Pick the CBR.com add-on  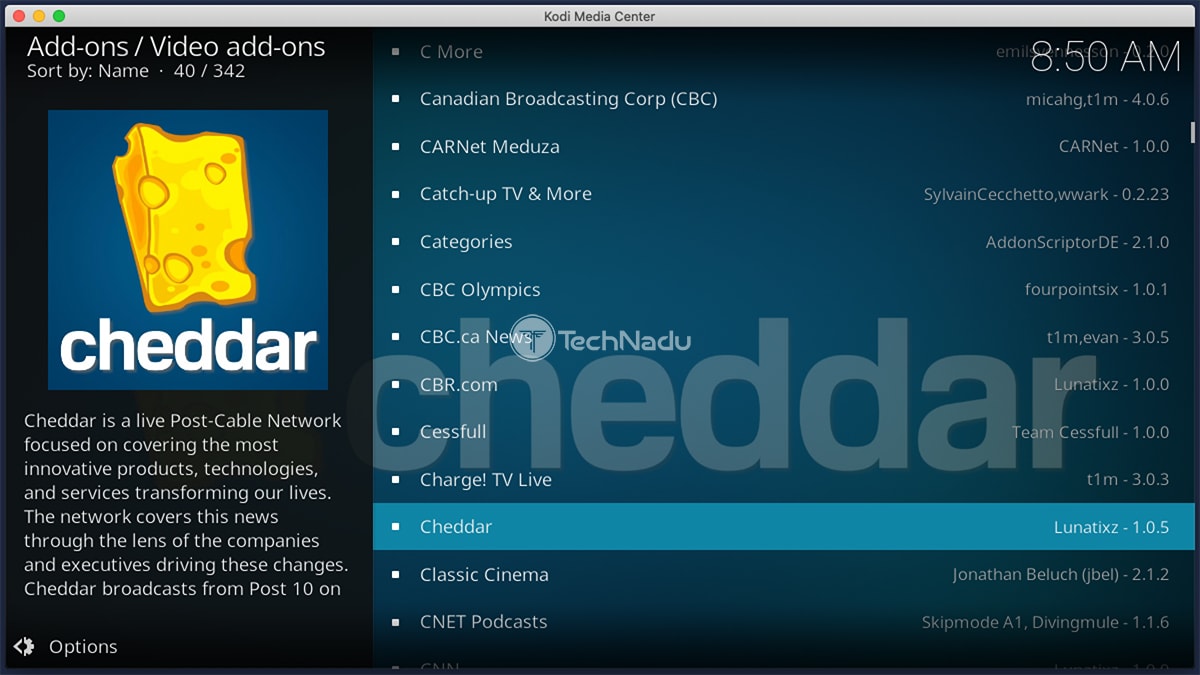point(784,384)
